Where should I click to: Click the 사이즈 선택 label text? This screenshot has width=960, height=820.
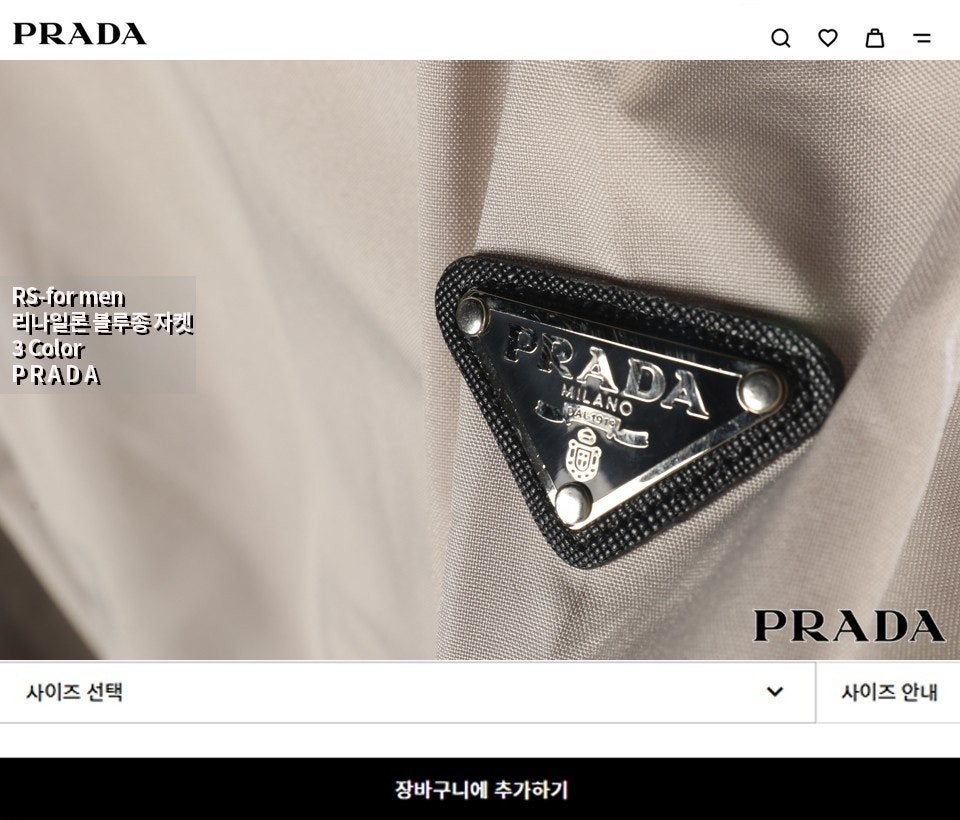pos(75,692)
